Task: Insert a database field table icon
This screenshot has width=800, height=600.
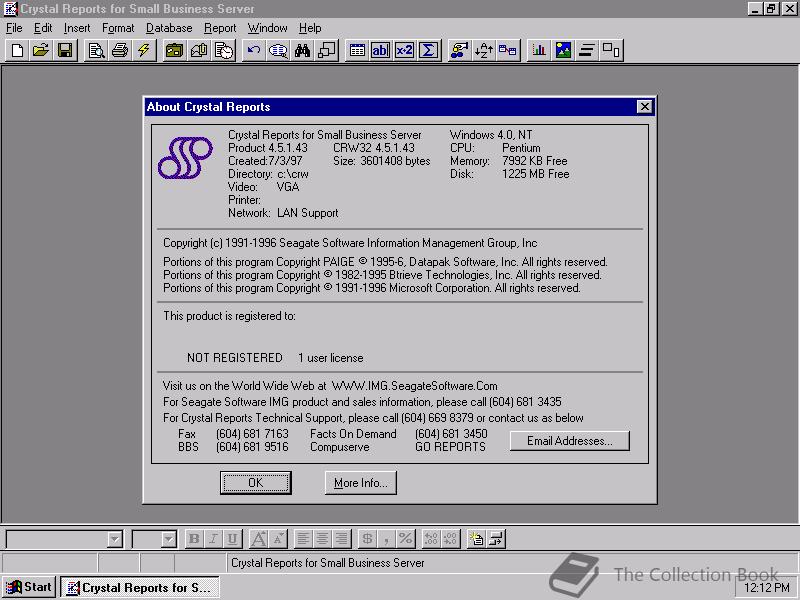Action: 357,51
